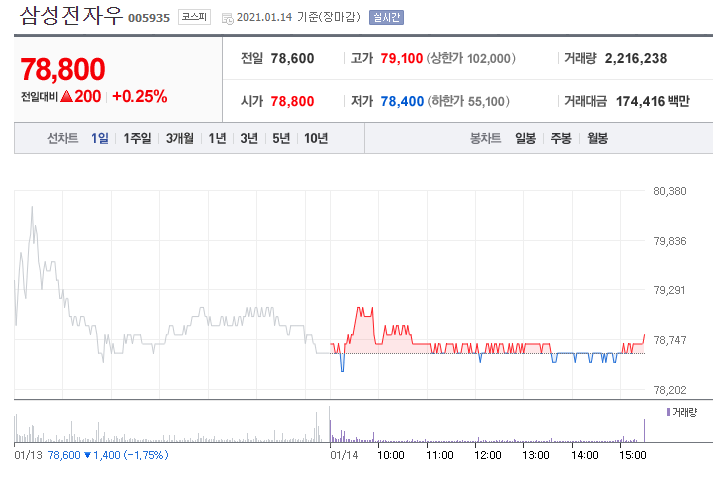Click the 12:00 time axis label
Screen dimensions: 713x479
[487, 455]
